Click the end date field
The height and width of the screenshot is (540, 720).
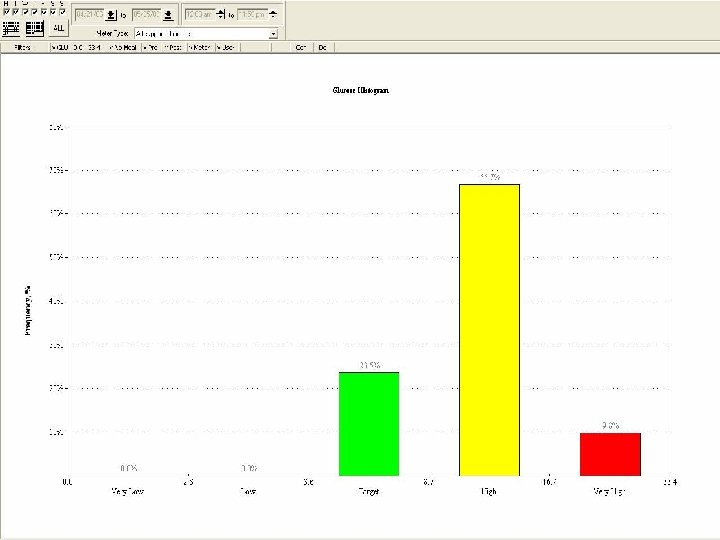click(x=146, y=15)
